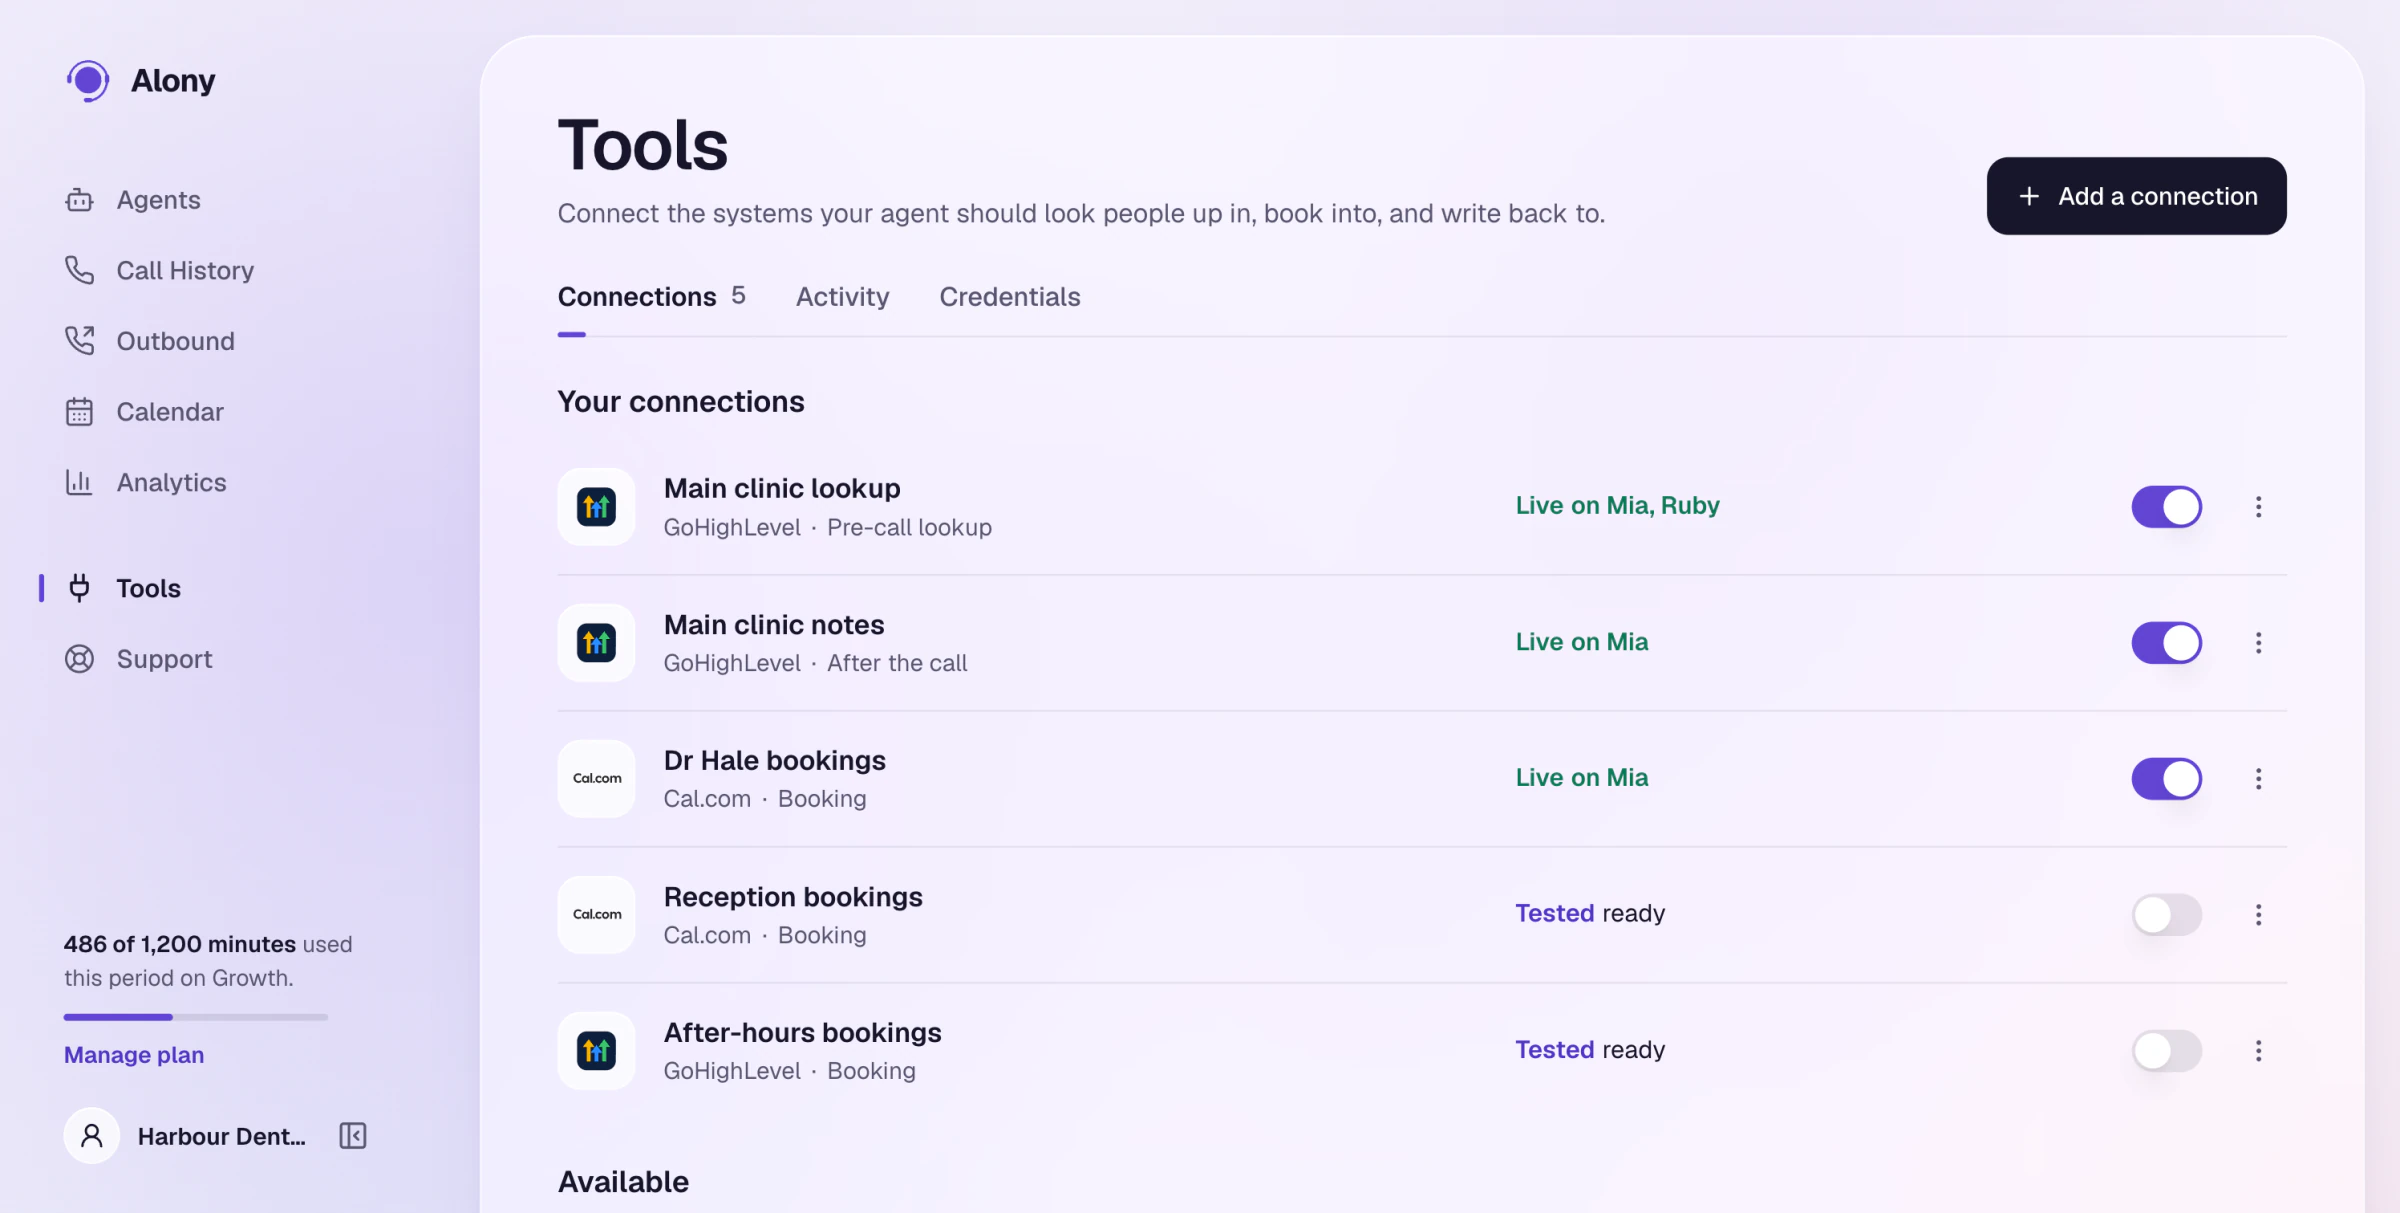
Task: Click Add a connection button
Action: pos(2136,196)
